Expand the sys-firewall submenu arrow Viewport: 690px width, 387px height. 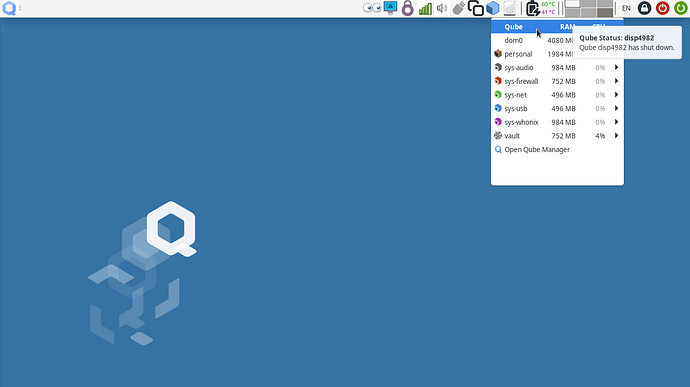coord(617,81)
